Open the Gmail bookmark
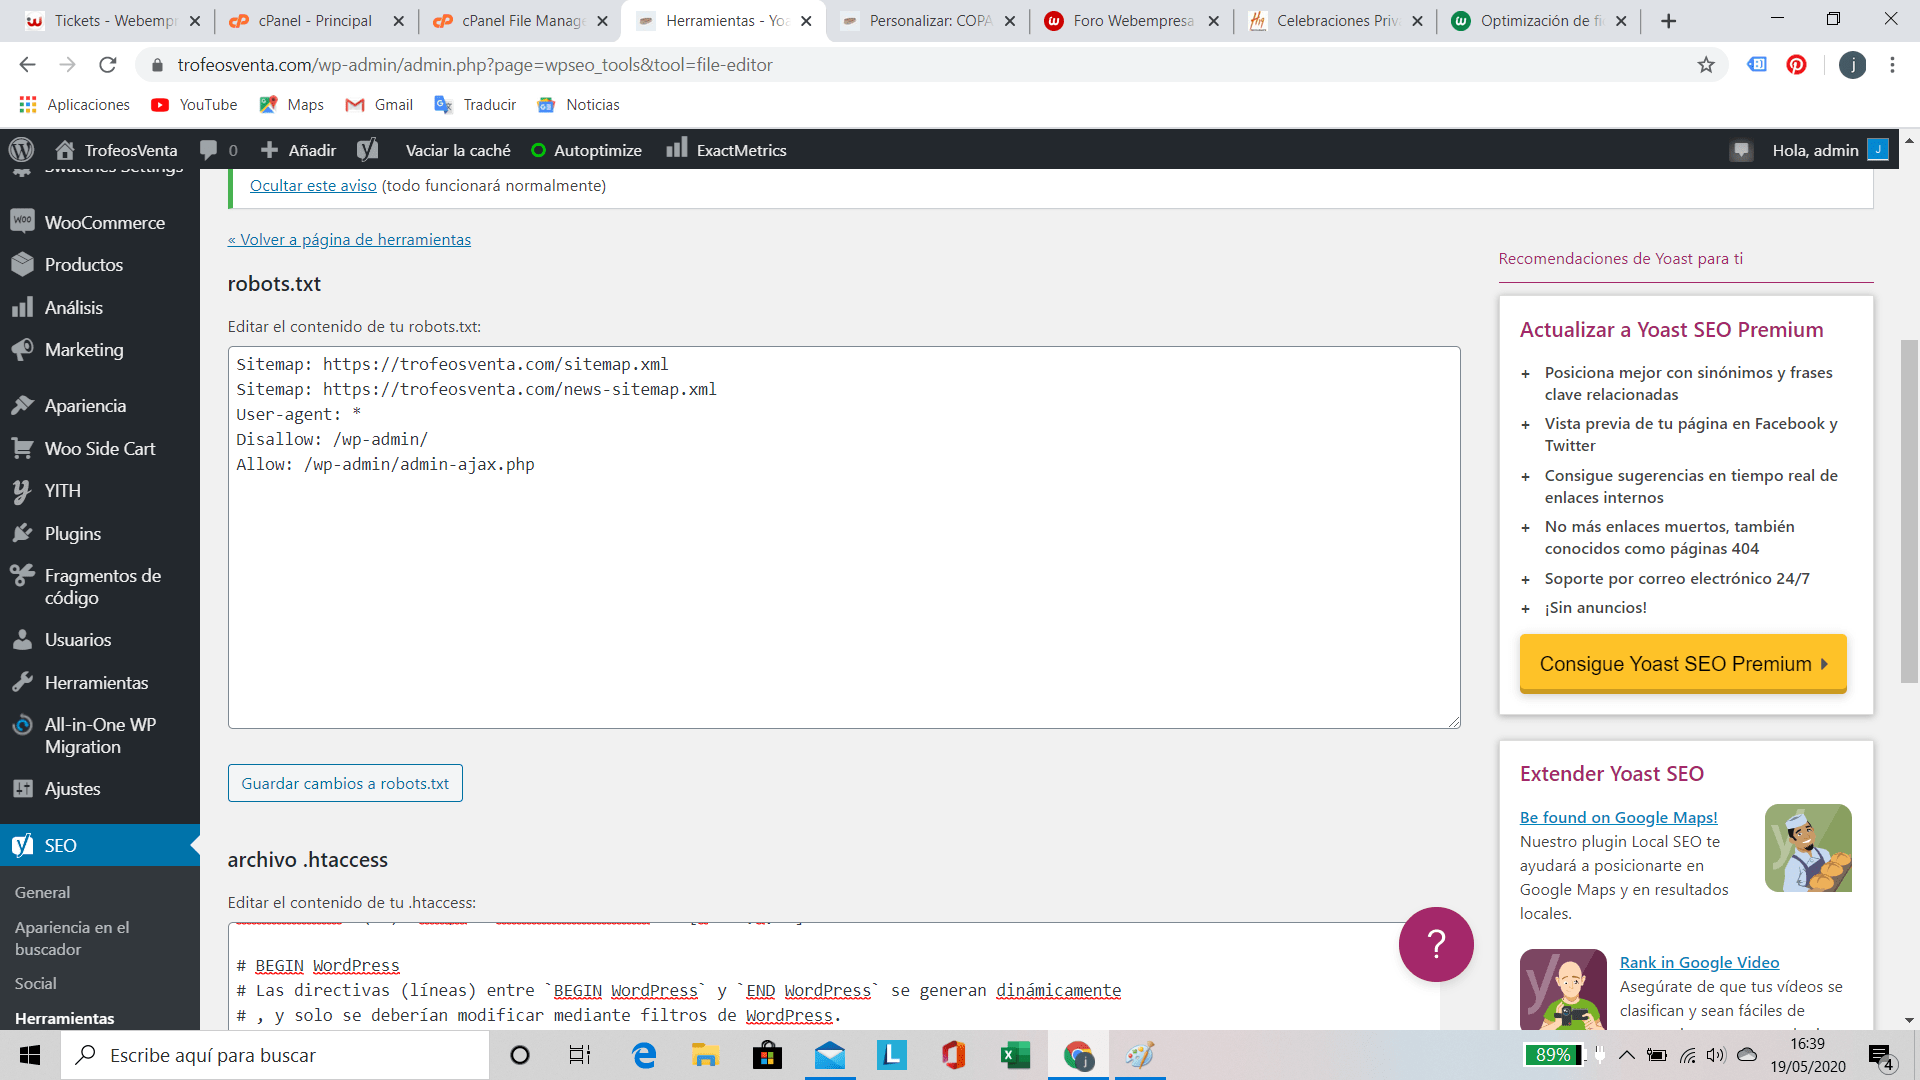The height and width of the screenshot is (1080, 1920). [379, 105]
